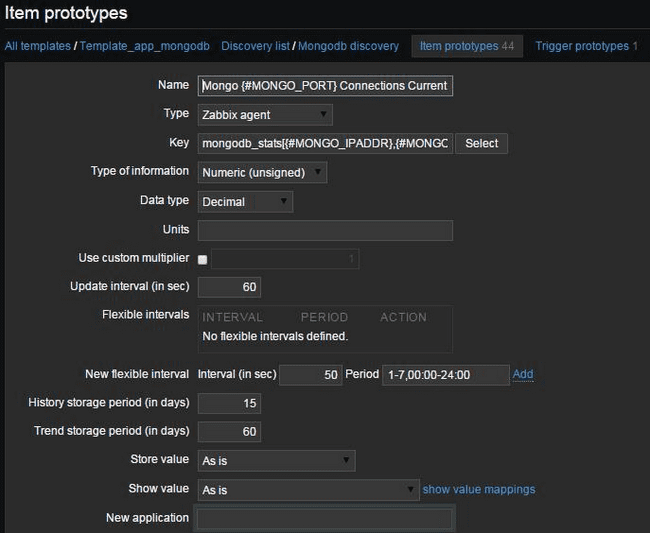Image resolution: width=652 pixels, height=533 pixels.
Task: Click the Update interval field
Action: [229, 288]
